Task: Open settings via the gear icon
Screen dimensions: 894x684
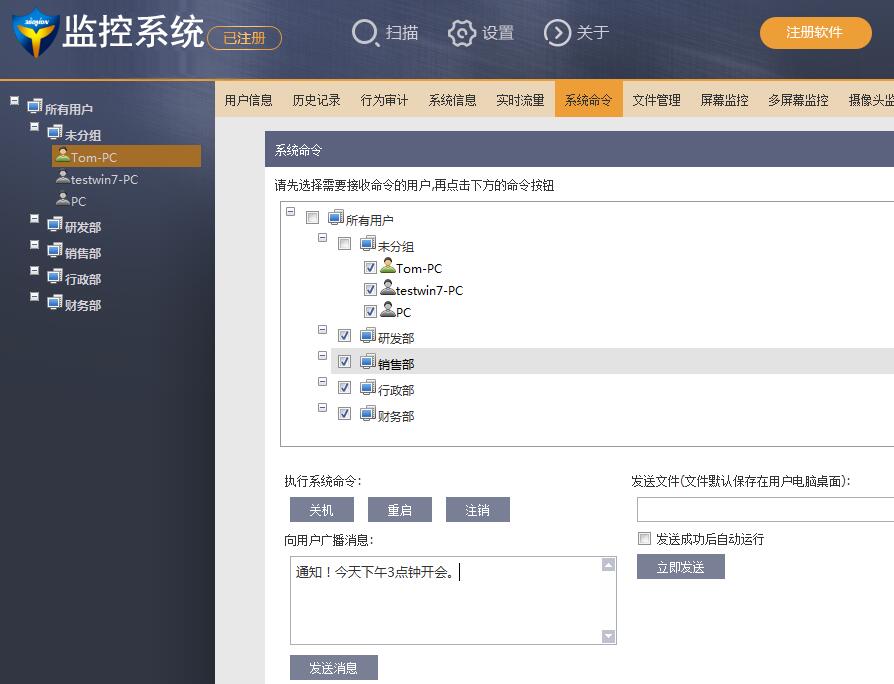Action: tap(461, 33)
